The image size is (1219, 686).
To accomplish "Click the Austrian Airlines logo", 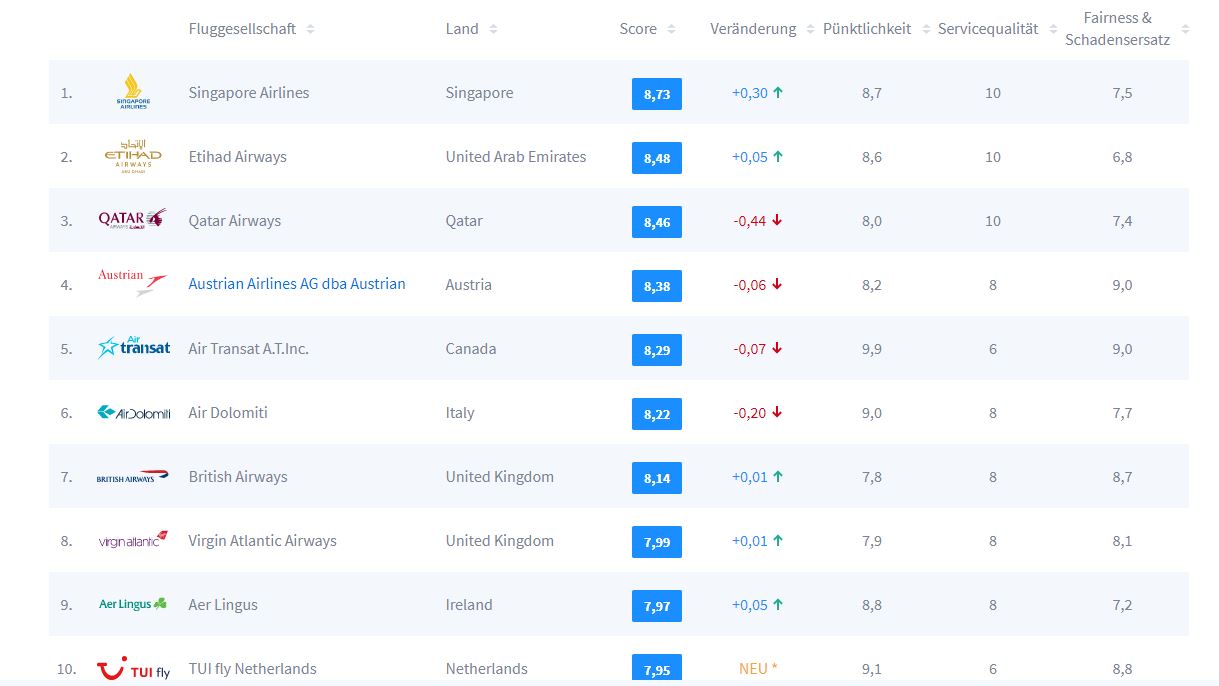I will click(132, 283).
